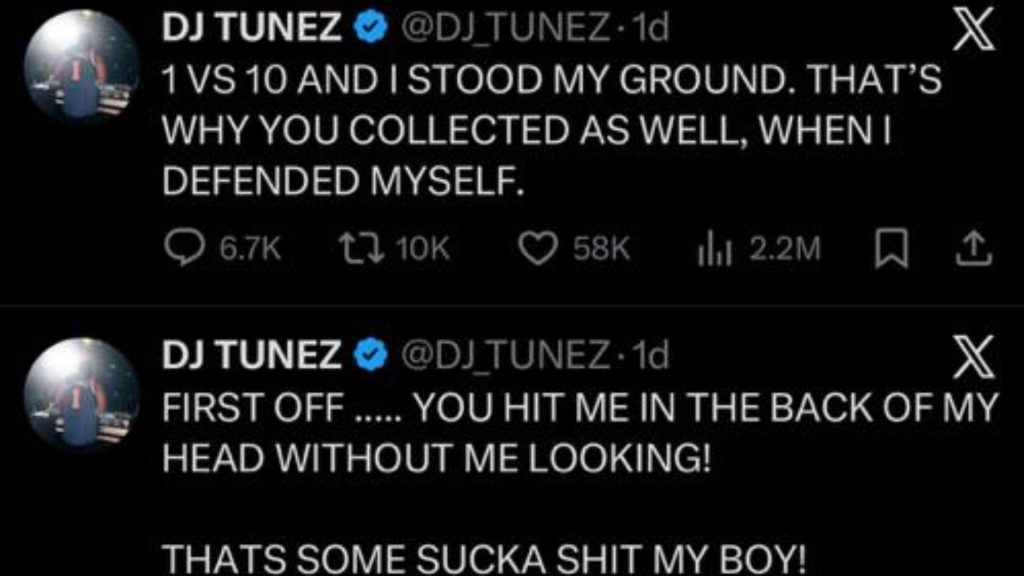
Task: Click DJ TUNEZ display name on first tweet
Action: tap(252, 31)
